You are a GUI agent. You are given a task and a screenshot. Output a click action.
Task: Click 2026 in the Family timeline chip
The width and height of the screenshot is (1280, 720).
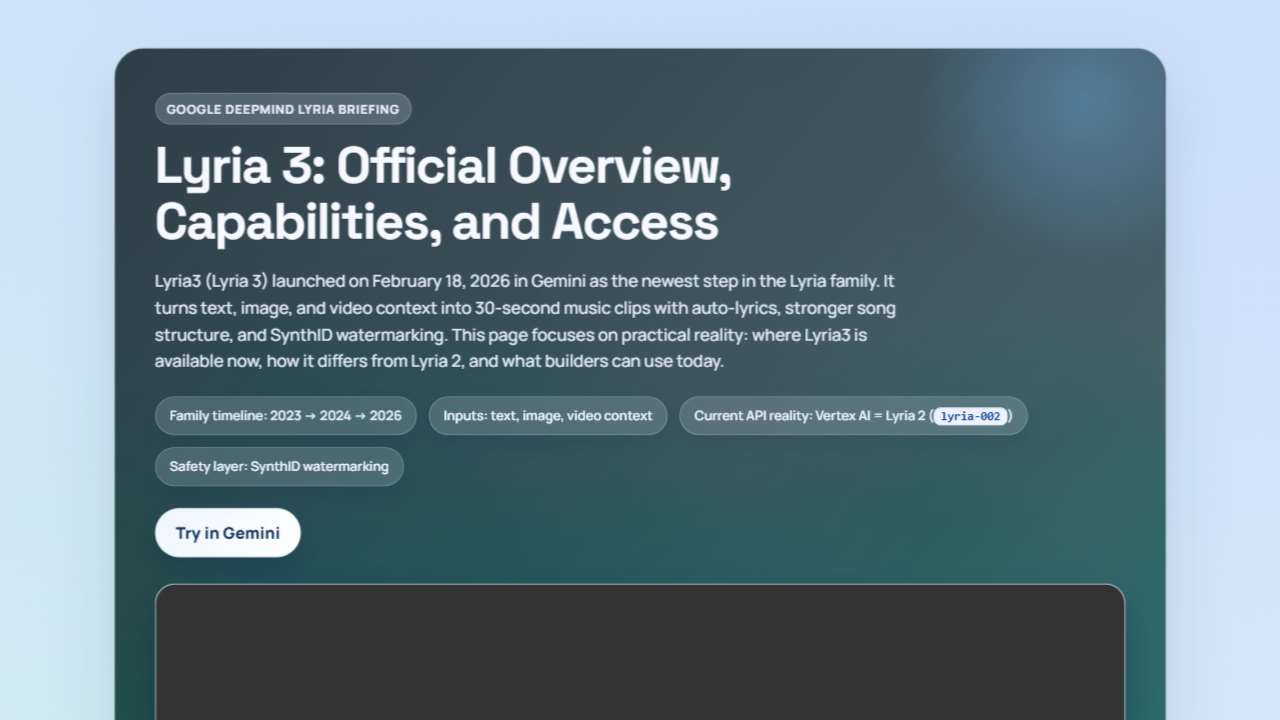point(385,416)
